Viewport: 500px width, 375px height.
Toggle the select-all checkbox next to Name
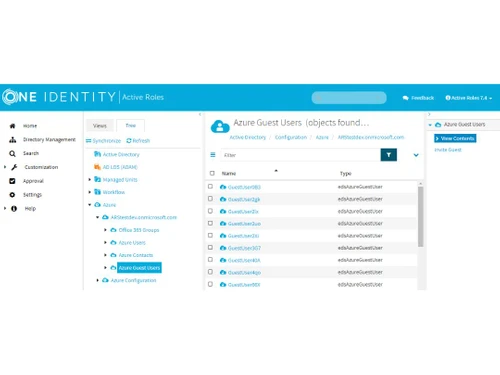(212, 173)
